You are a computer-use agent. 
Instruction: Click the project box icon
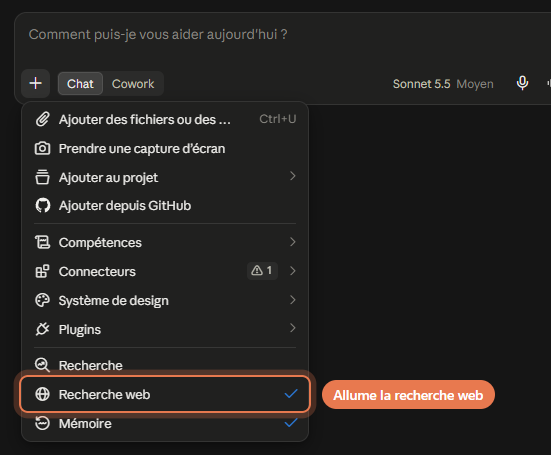pyautogui.click(x=43, y=177)
